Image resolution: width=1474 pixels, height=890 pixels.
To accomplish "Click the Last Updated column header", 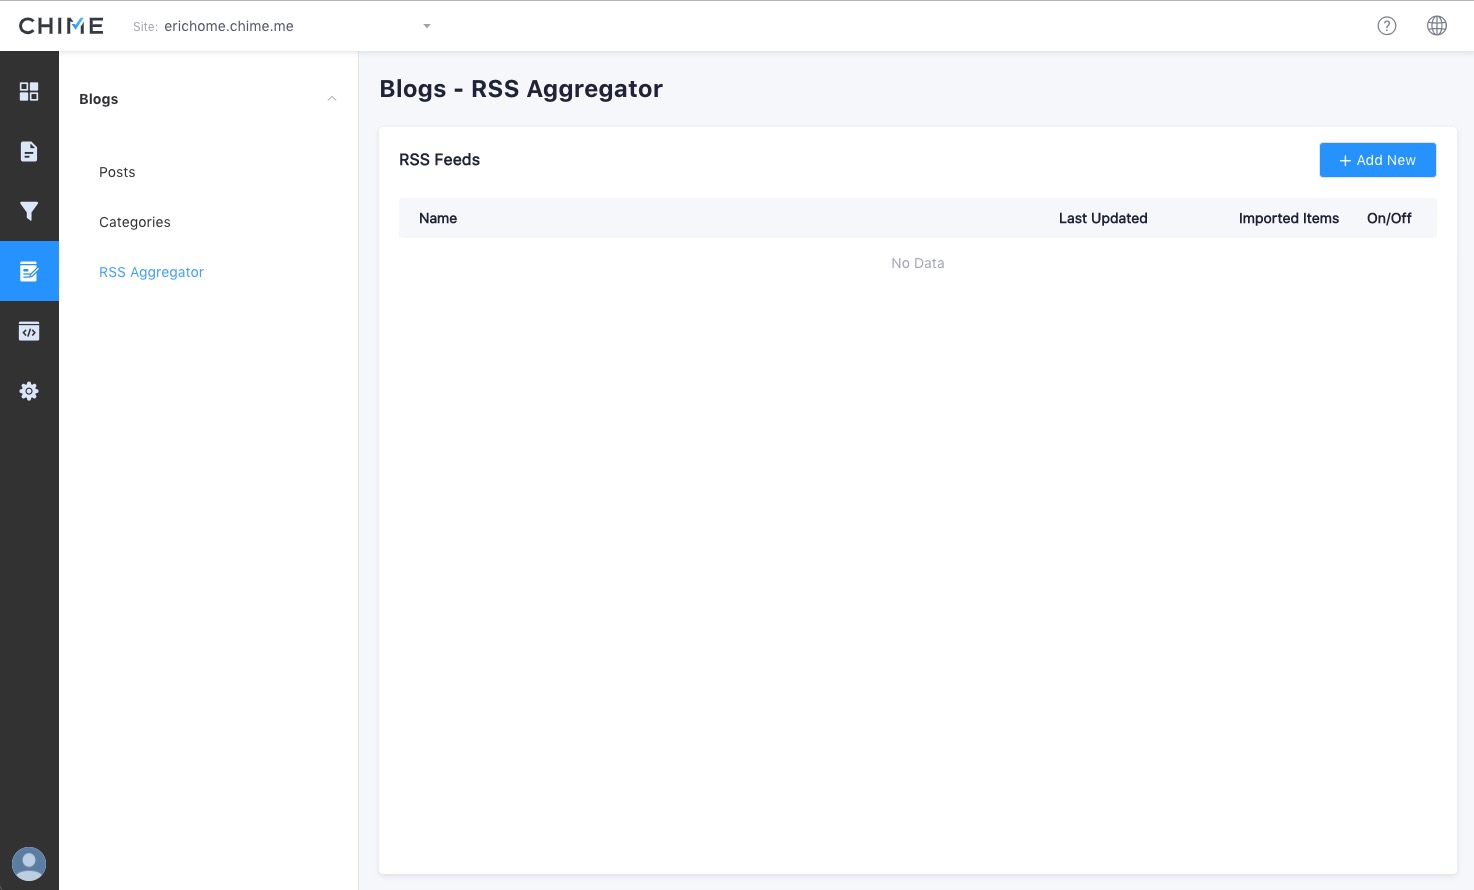I will 1103,218.
